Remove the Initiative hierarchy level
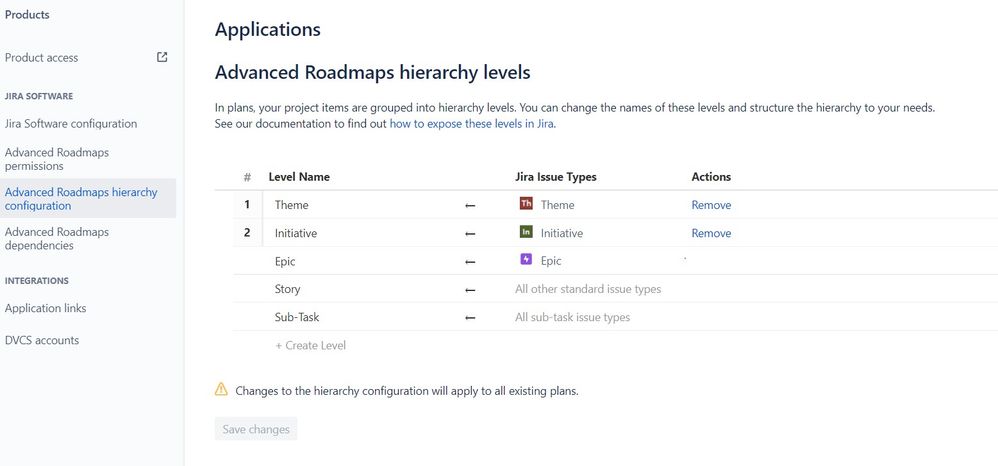The width and height of the screenshot is (998, 466). (x=711, y=233)
